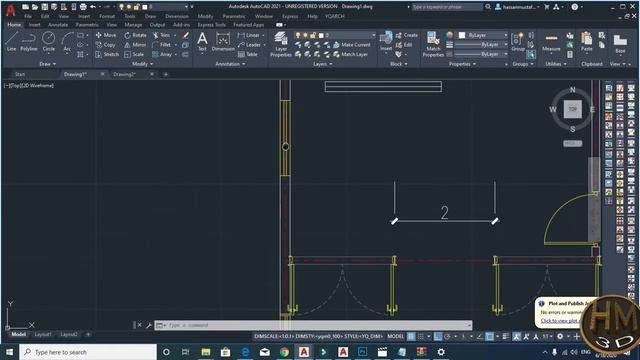Viewport: 640px width, 360px height.
Task: Click the command line input field
Action: point(313,325)
